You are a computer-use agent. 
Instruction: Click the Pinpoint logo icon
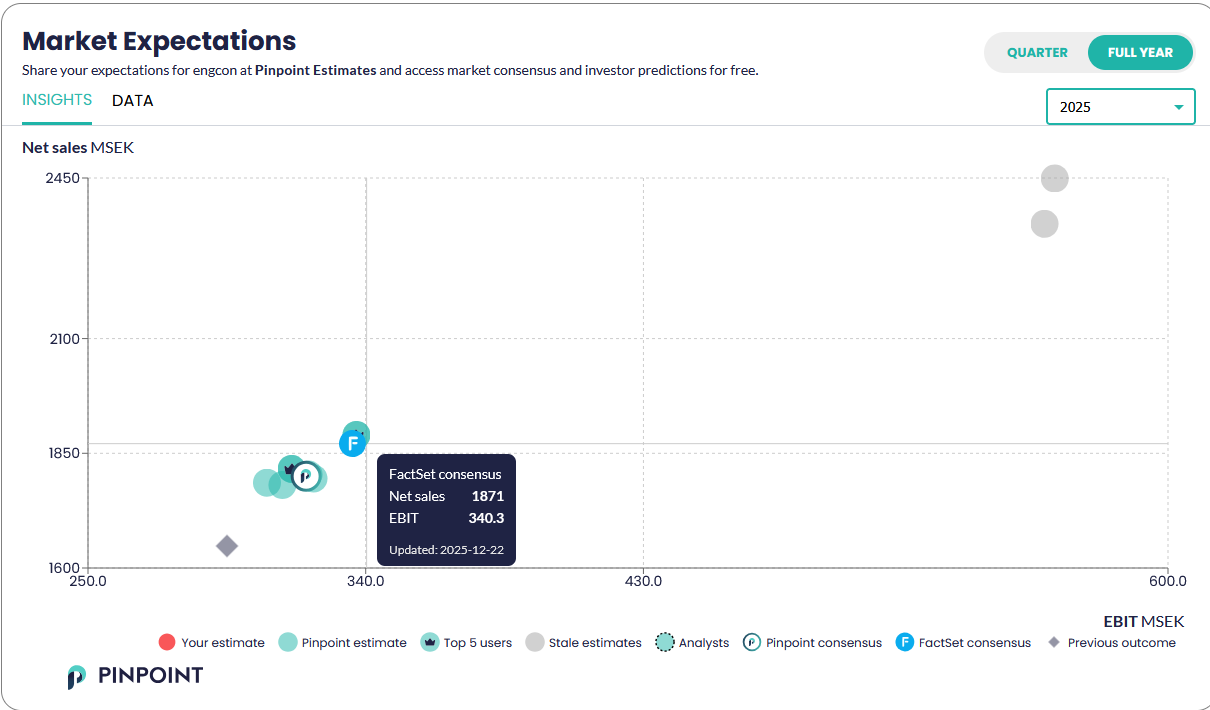tap(77, 676)
